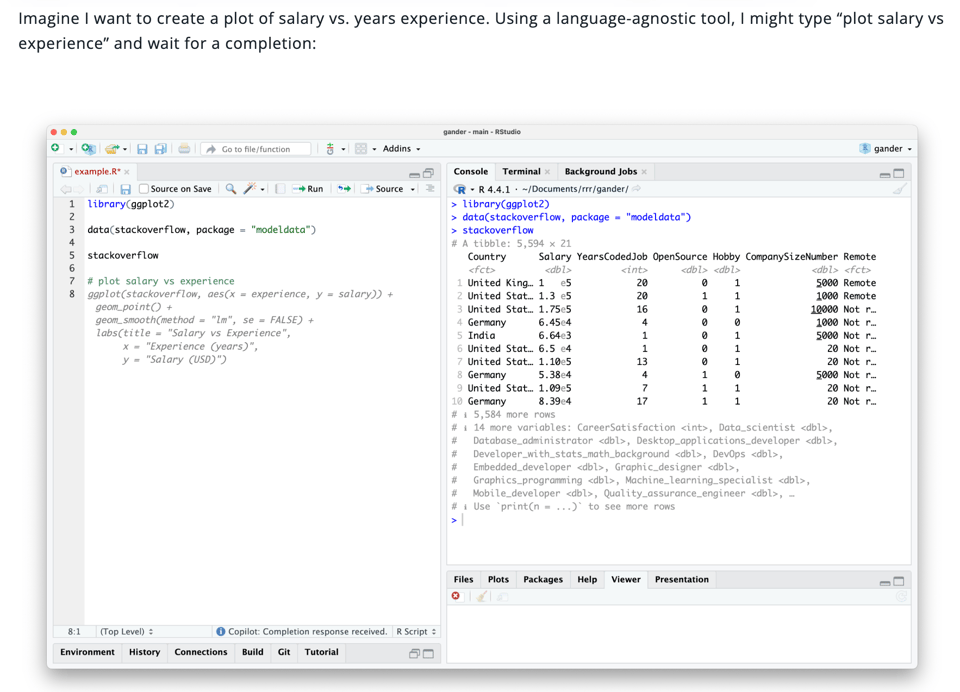Image resolution: width=960 pixels, height=692 pixels.
Task: Enable the Source on Save checkbox
Action: point(143,188)
